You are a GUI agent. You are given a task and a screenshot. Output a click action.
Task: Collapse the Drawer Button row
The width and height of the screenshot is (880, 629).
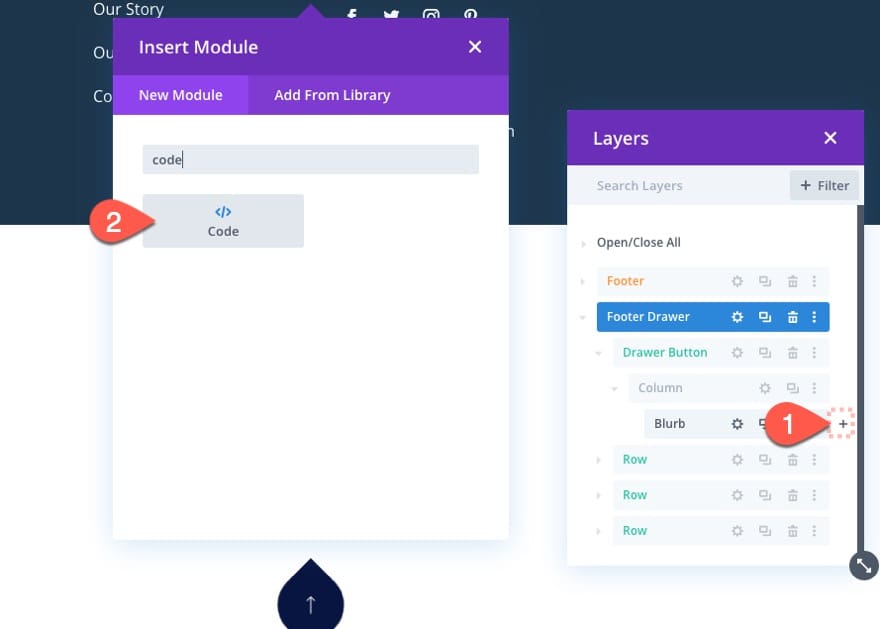pos(599,353)
